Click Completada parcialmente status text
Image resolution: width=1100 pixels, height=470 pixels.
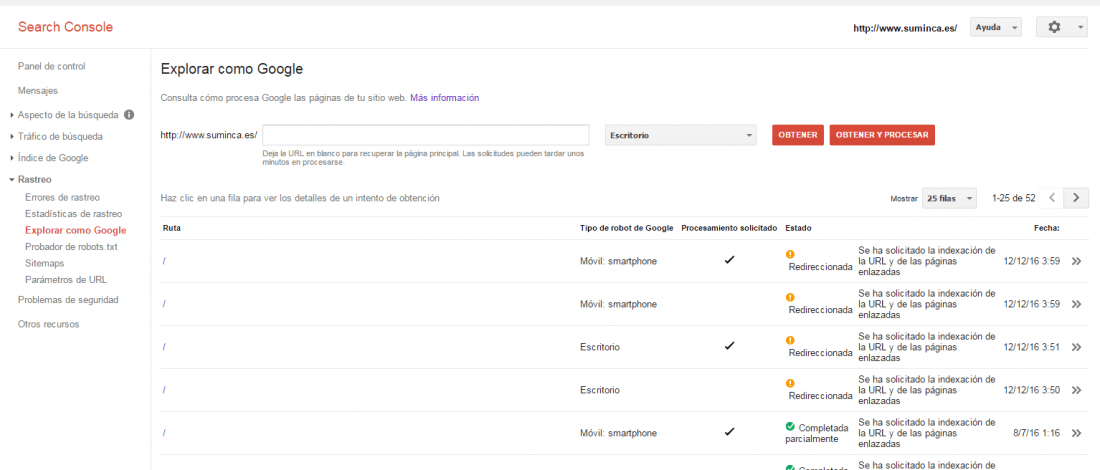tap(817, 434)
